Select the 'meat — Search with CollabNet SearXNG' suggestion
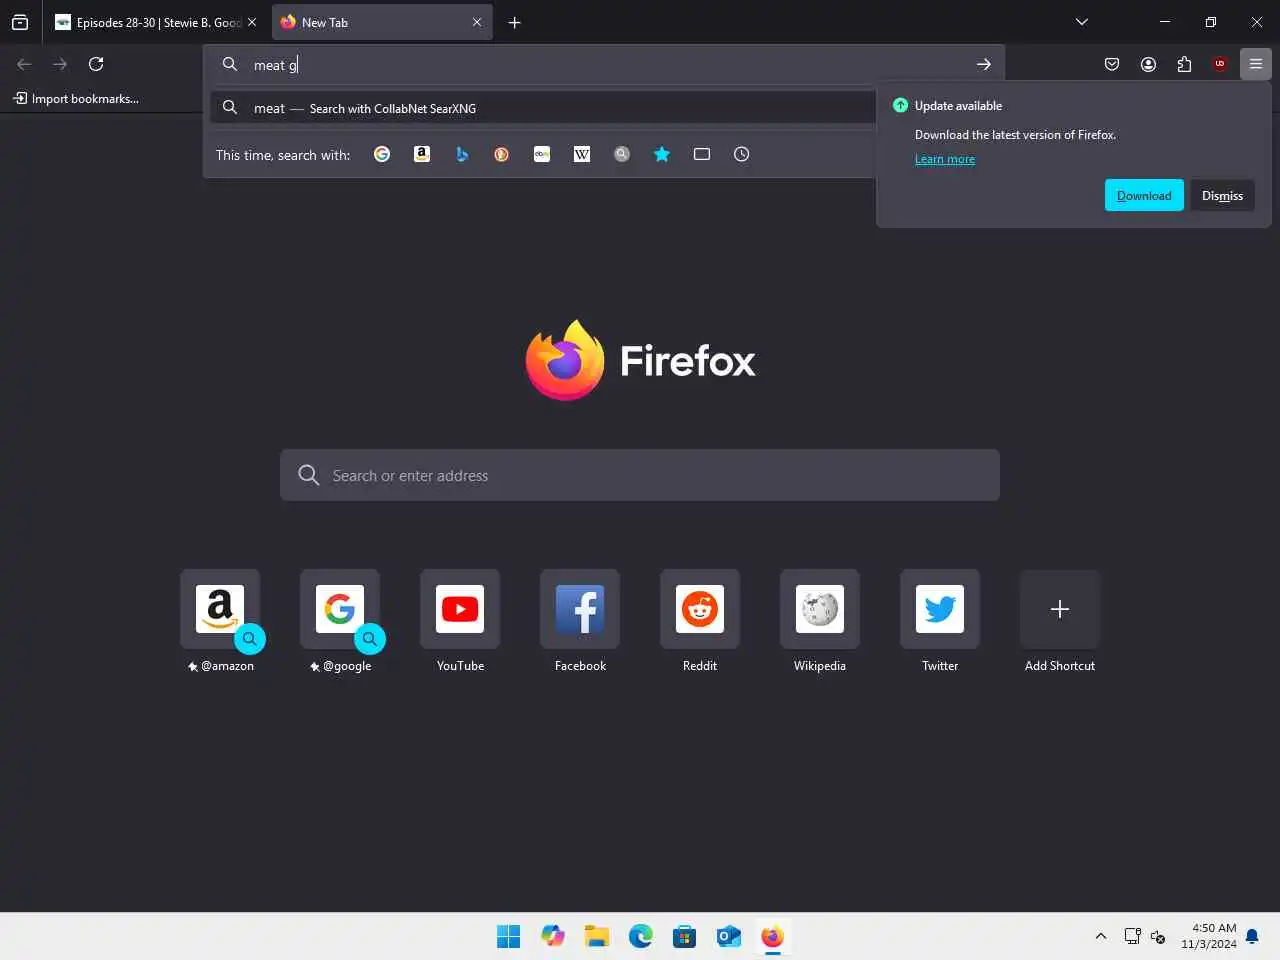Viewport: 1280px width, 960px height. click(x=543, y=107)
